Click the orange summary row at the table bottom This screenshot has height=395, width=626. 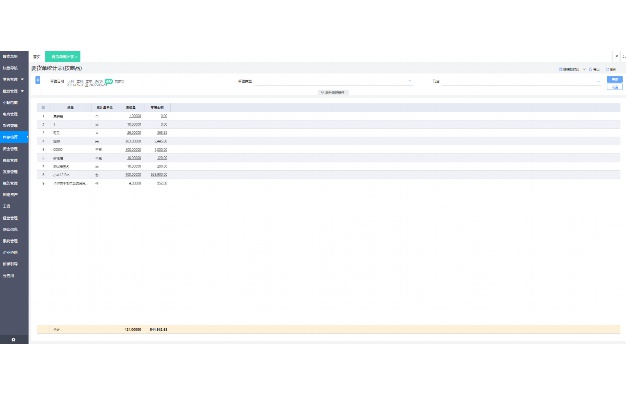(329, 329)
